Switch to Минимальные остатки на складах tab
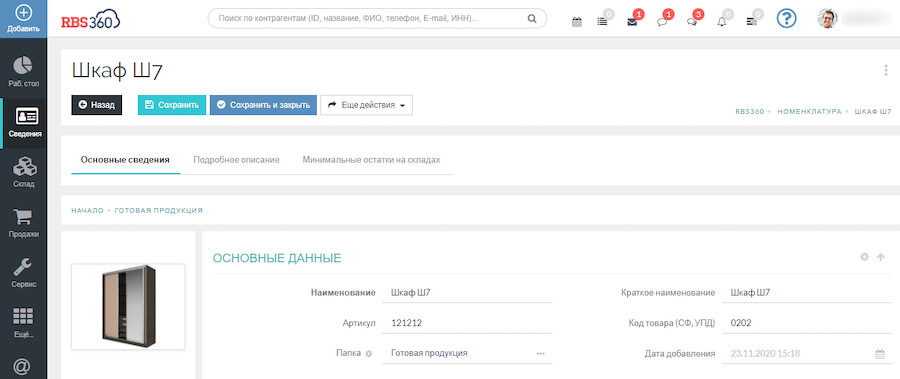Viewport: 900px width, 379px height. coord(371,160)
